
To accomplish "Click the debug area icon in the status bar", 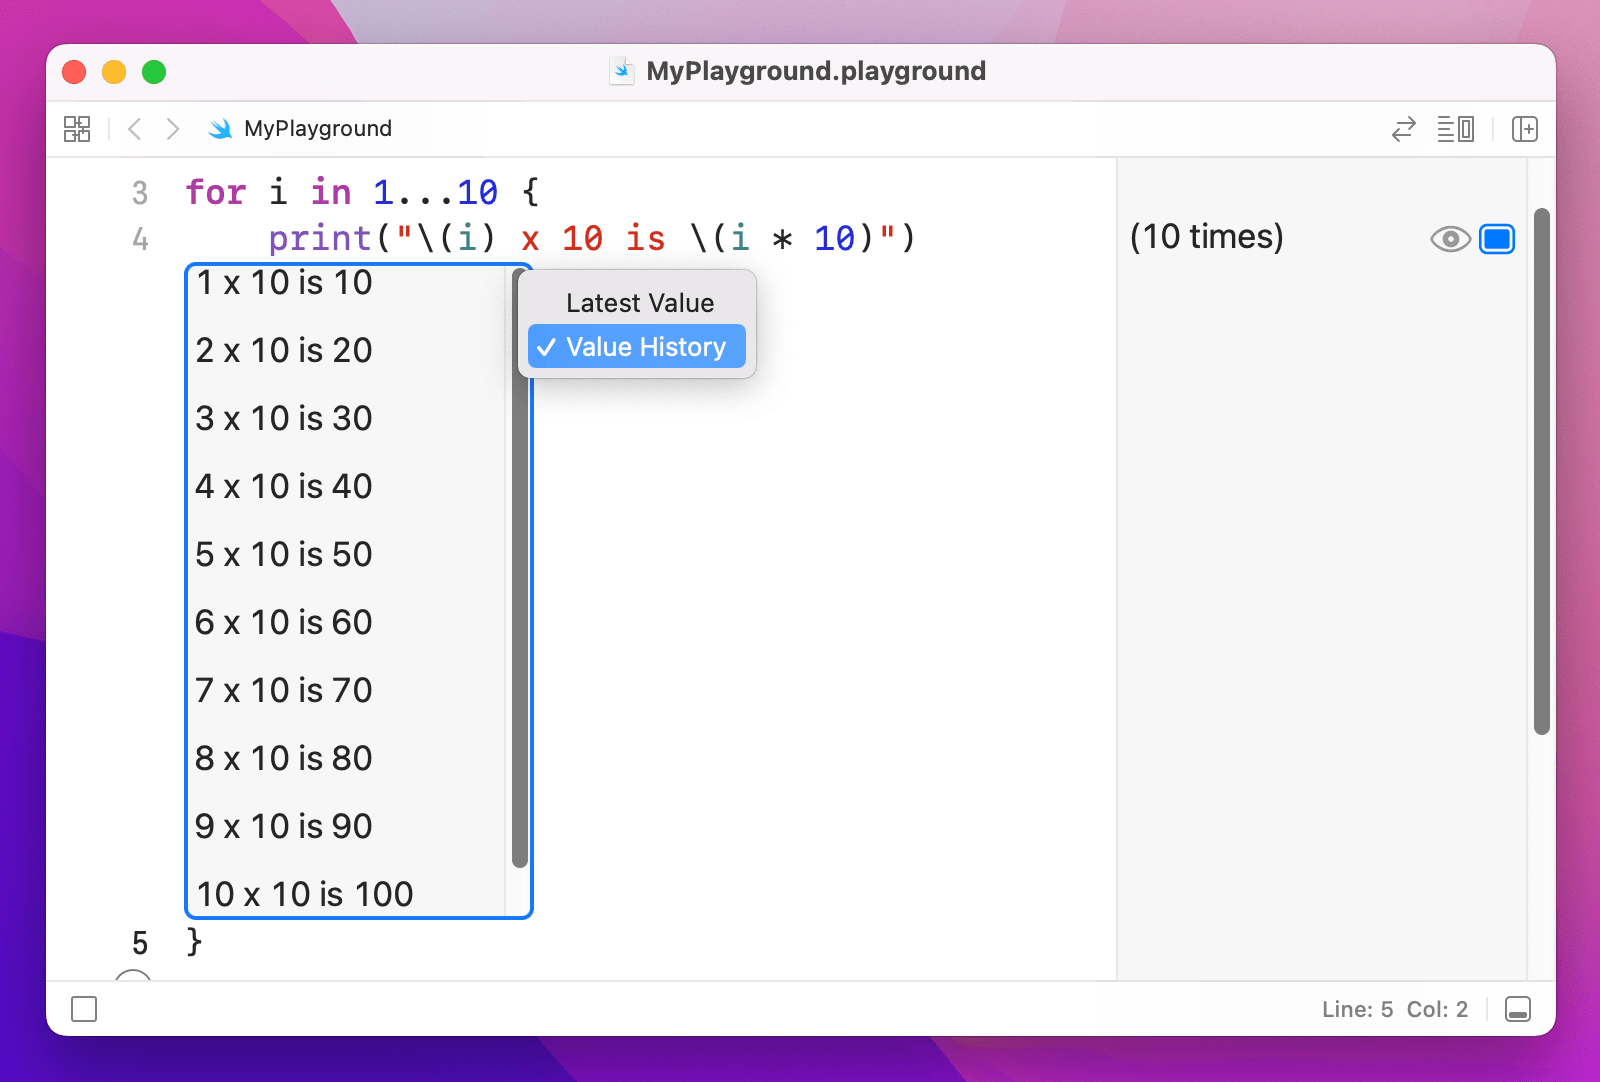I will 1519,1009.
